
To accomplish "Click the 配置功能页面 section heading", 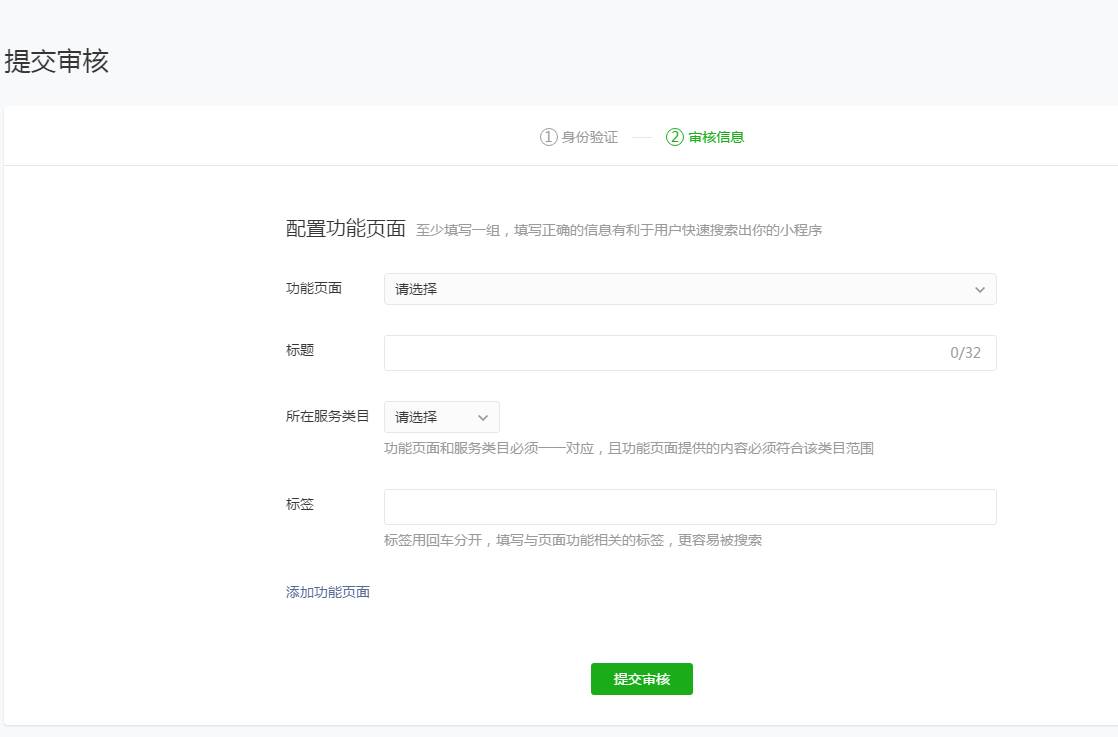I will pyautogui.click(x=345, y=229).
